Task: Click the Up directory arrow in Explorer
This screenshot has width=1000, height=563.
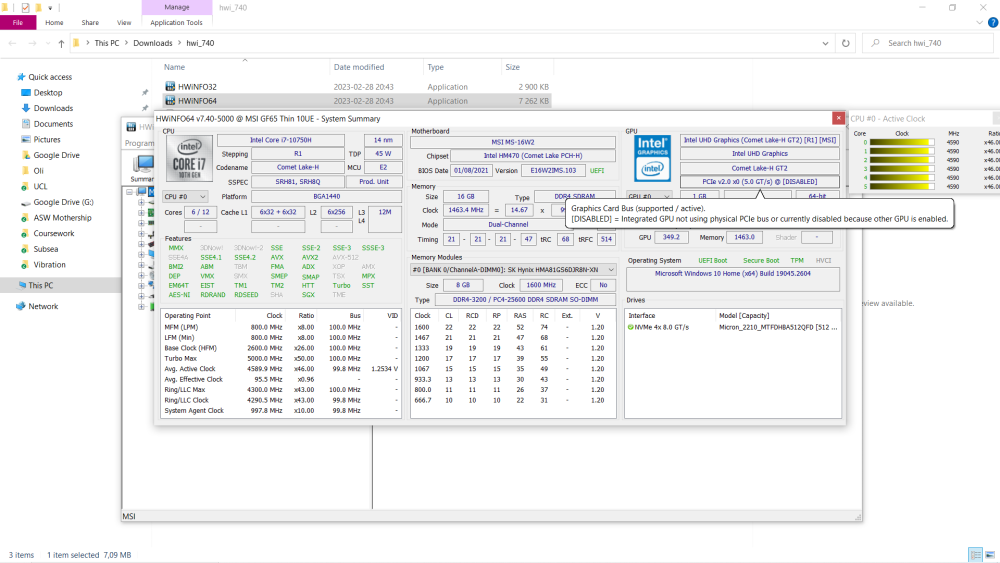Action: pos(61,43)
